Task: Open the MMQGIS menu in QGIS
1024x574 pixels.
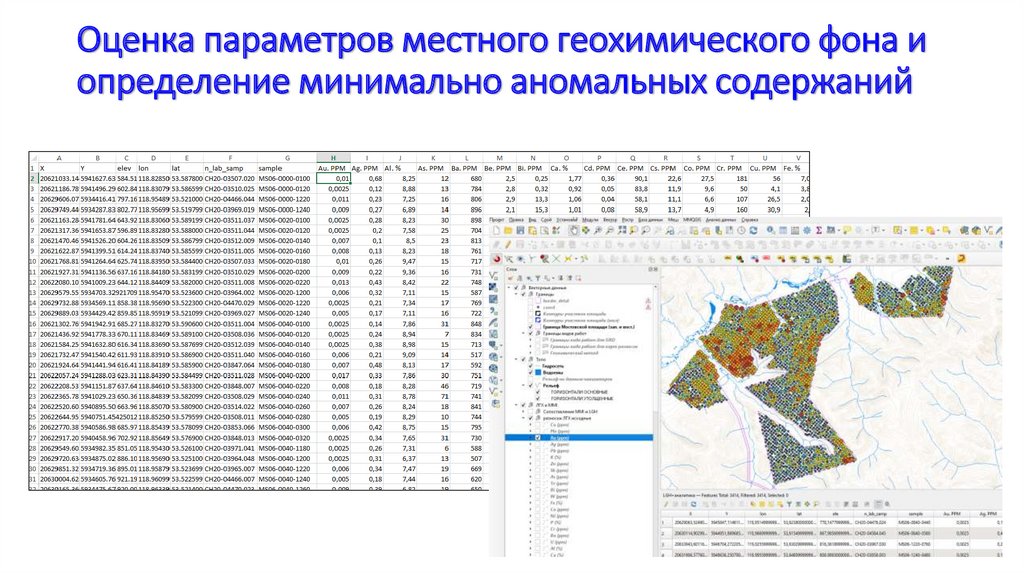Action: (x=692, y=221)
